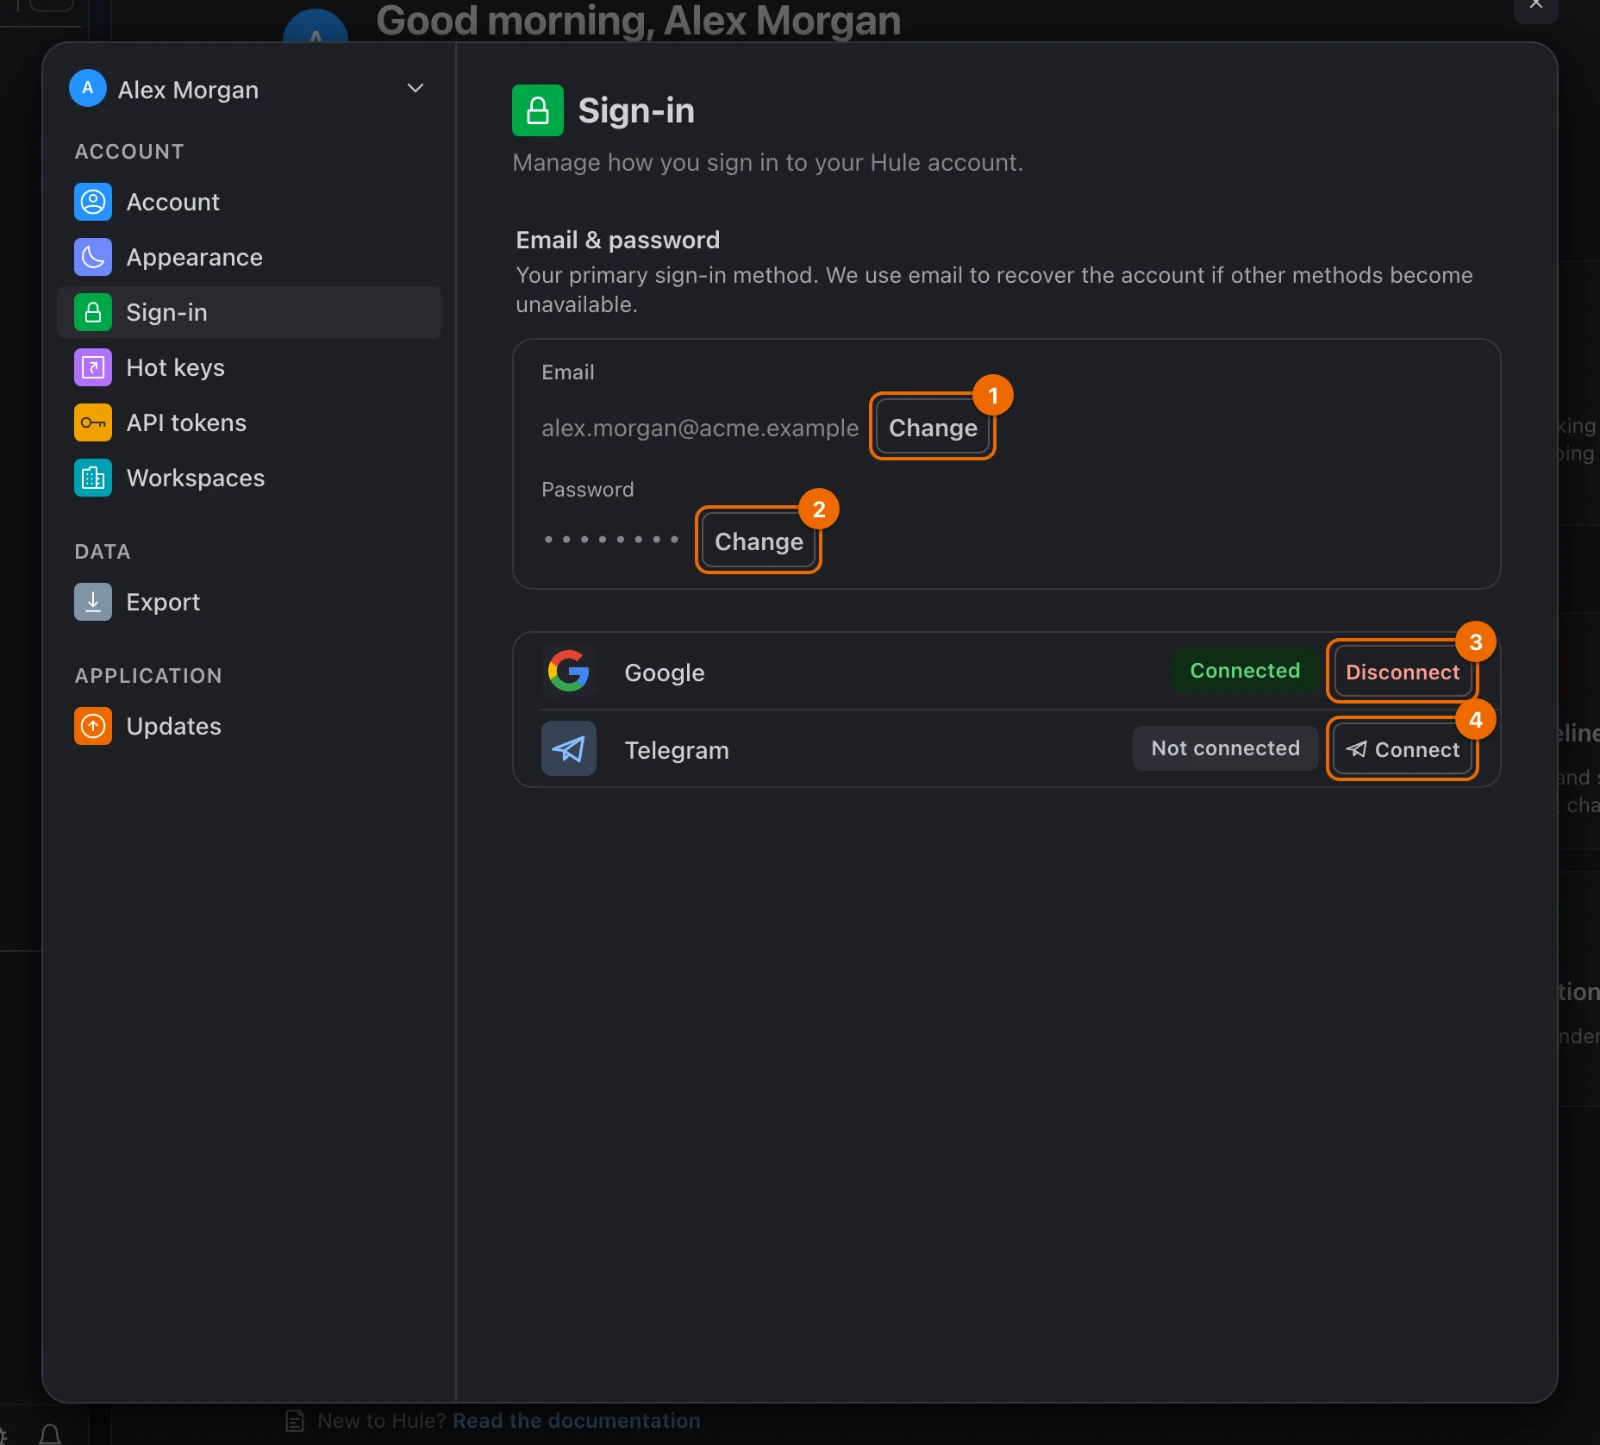
Task: Open the Export data section
Action: point(249,602)
